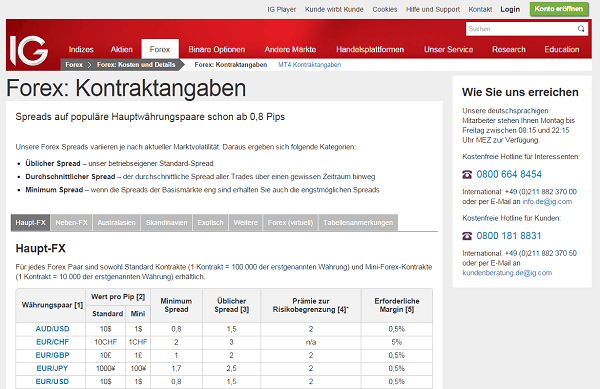Switch to the Tabellenanmerkungen tab

pyautogui.click(x=358, y=223)
